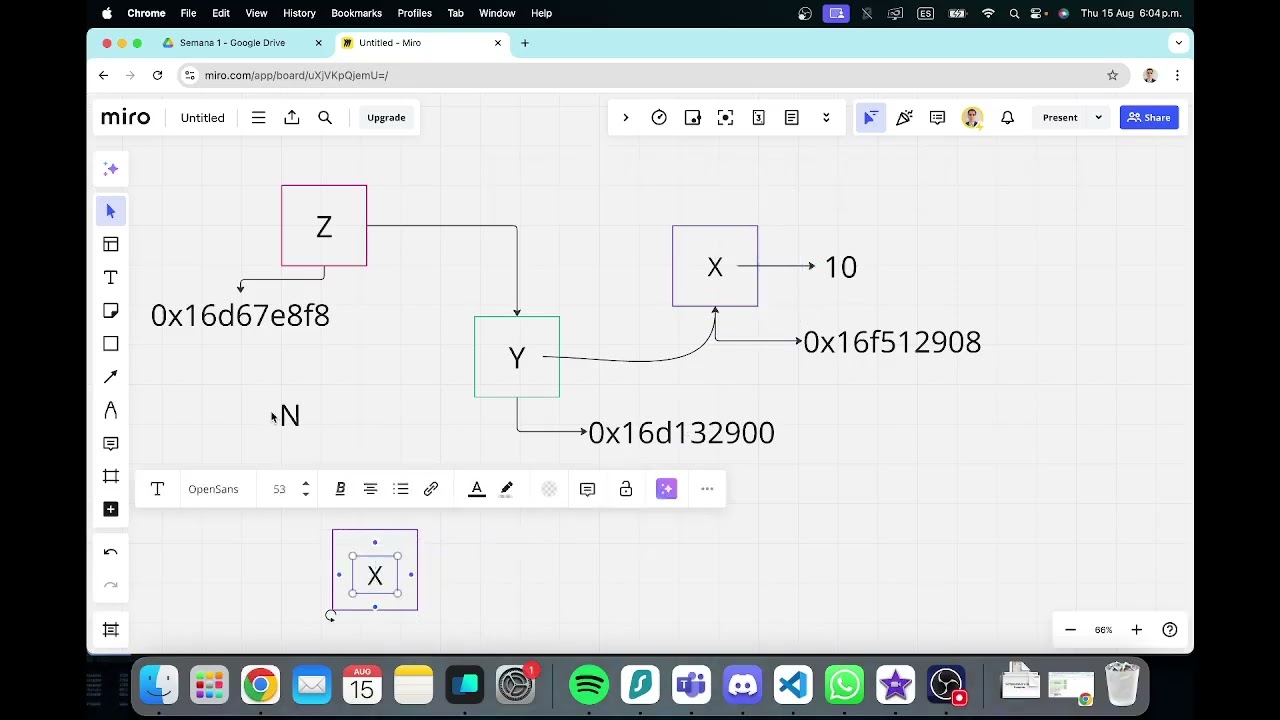1280x720 pixels.
Task: Open help question mark button
Action: click(1169, 630)
